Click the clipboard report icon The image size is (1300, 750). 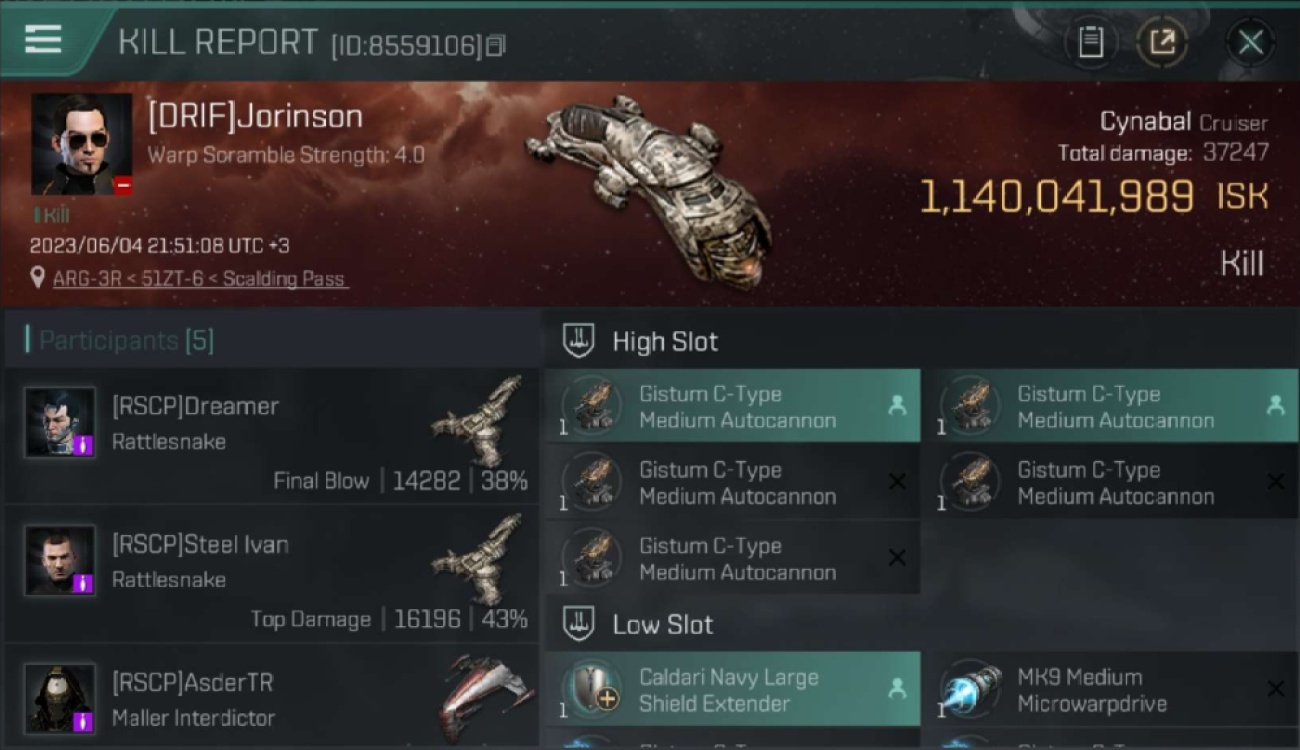tap(1090, 42)
